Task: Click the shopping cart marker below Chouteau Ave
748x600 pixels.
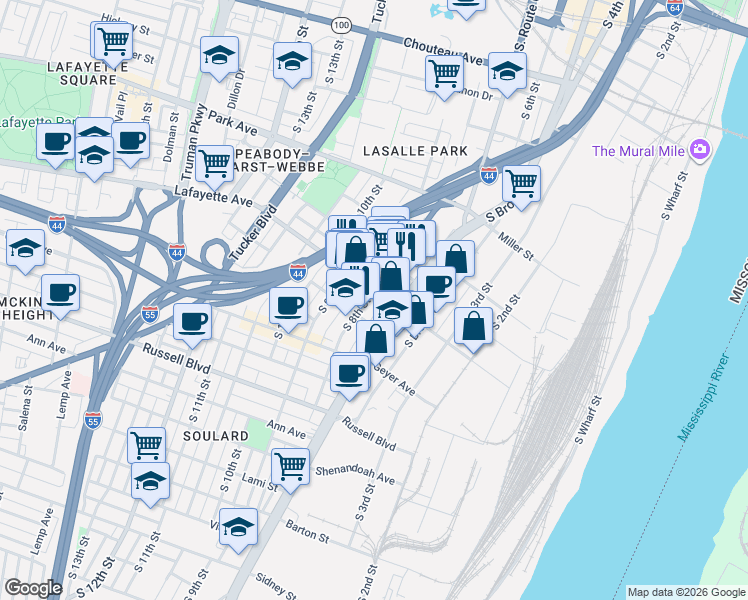Action: tap(445, 74)
